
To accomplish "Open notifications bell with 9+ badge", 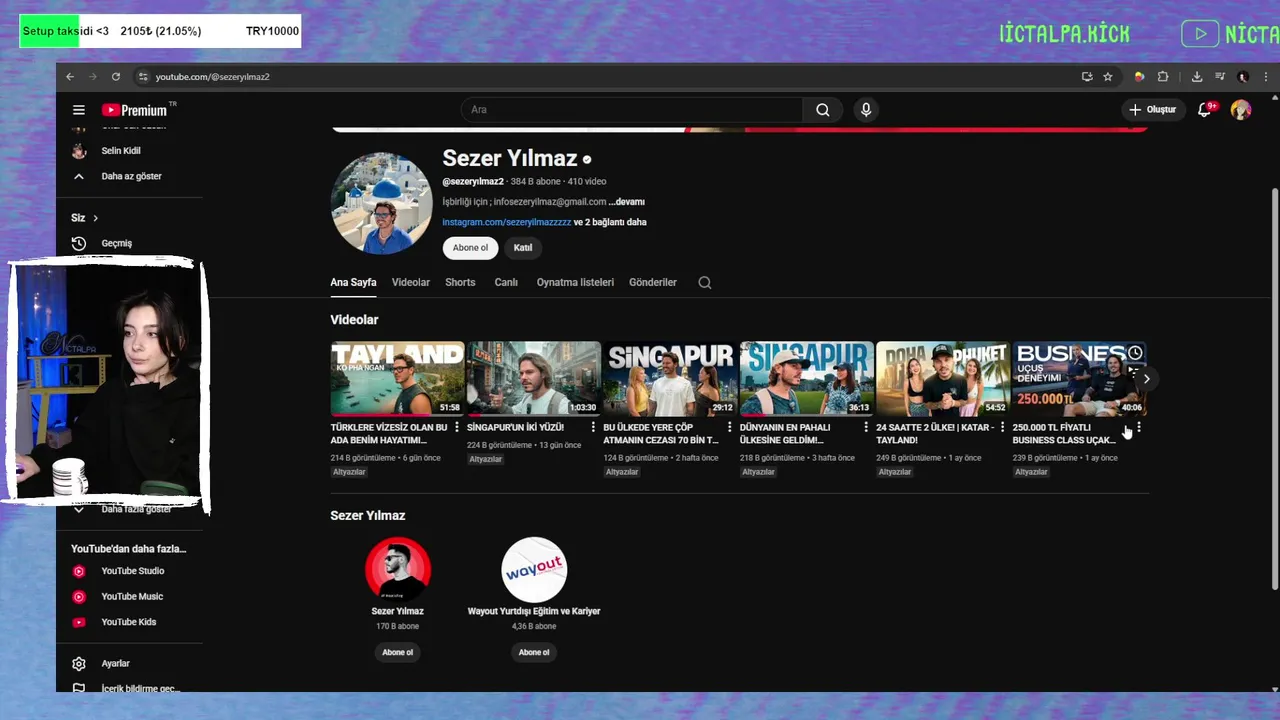I will (x=1206, y=109).
